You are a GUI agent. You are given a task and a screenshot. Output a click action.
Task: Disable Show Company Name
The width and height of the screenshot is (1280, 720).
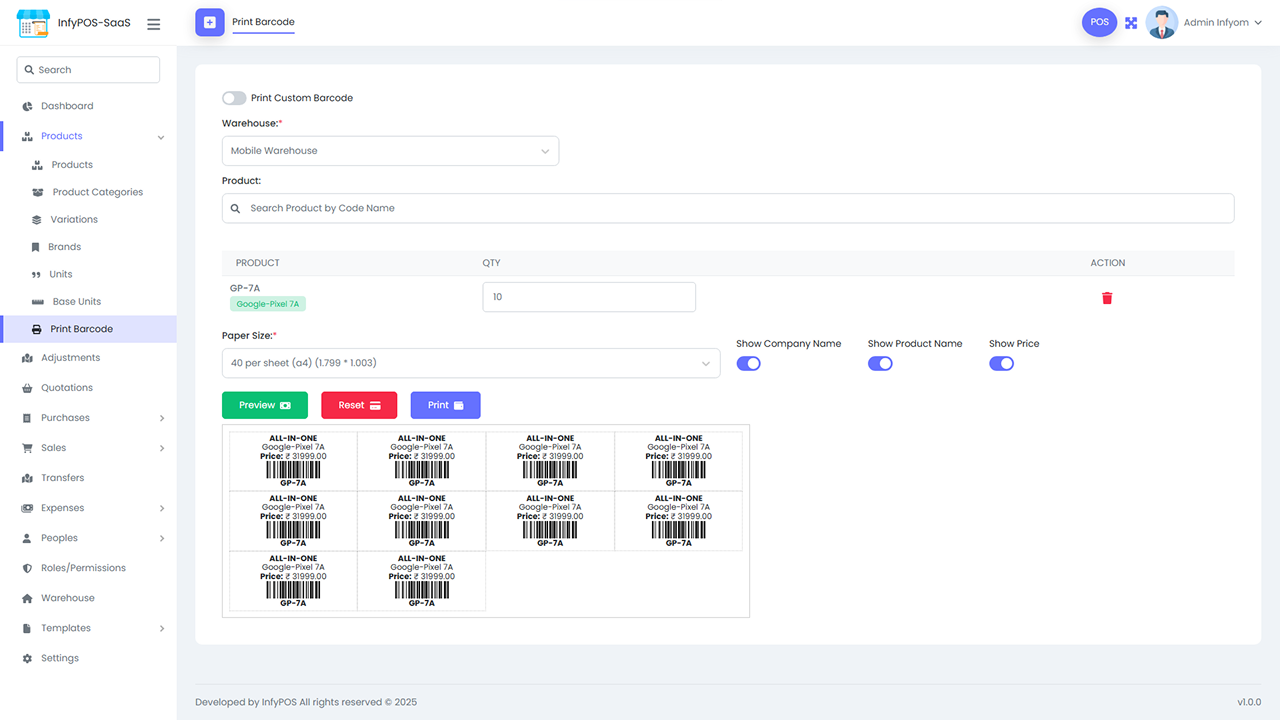tap(748, 363)
